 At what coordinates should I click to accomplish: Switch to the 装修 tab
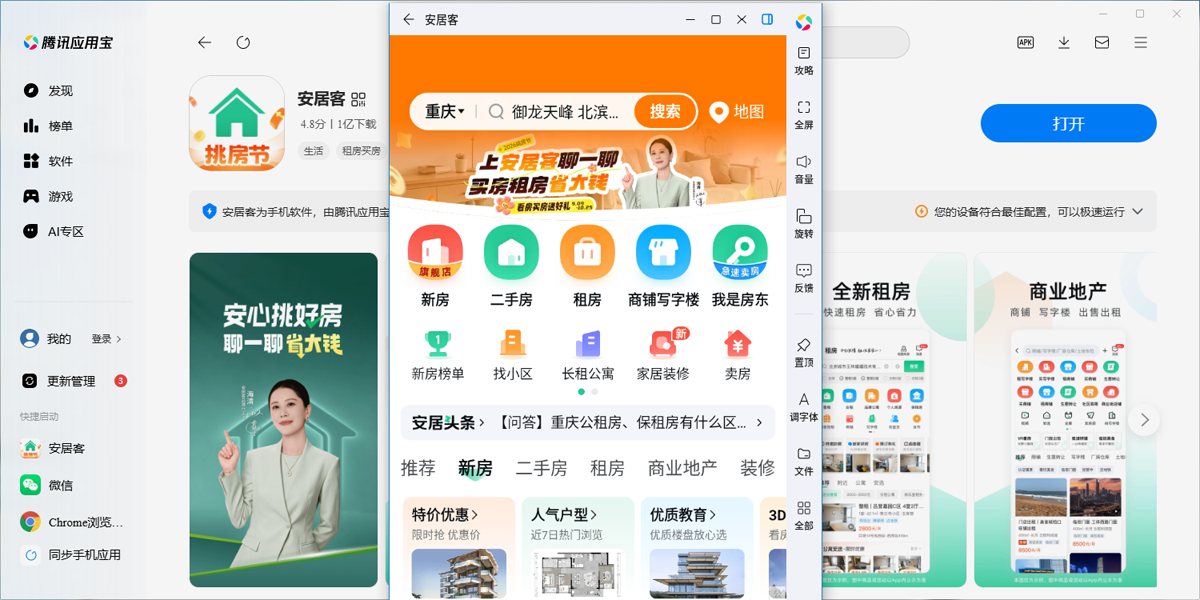coord(757,468)
